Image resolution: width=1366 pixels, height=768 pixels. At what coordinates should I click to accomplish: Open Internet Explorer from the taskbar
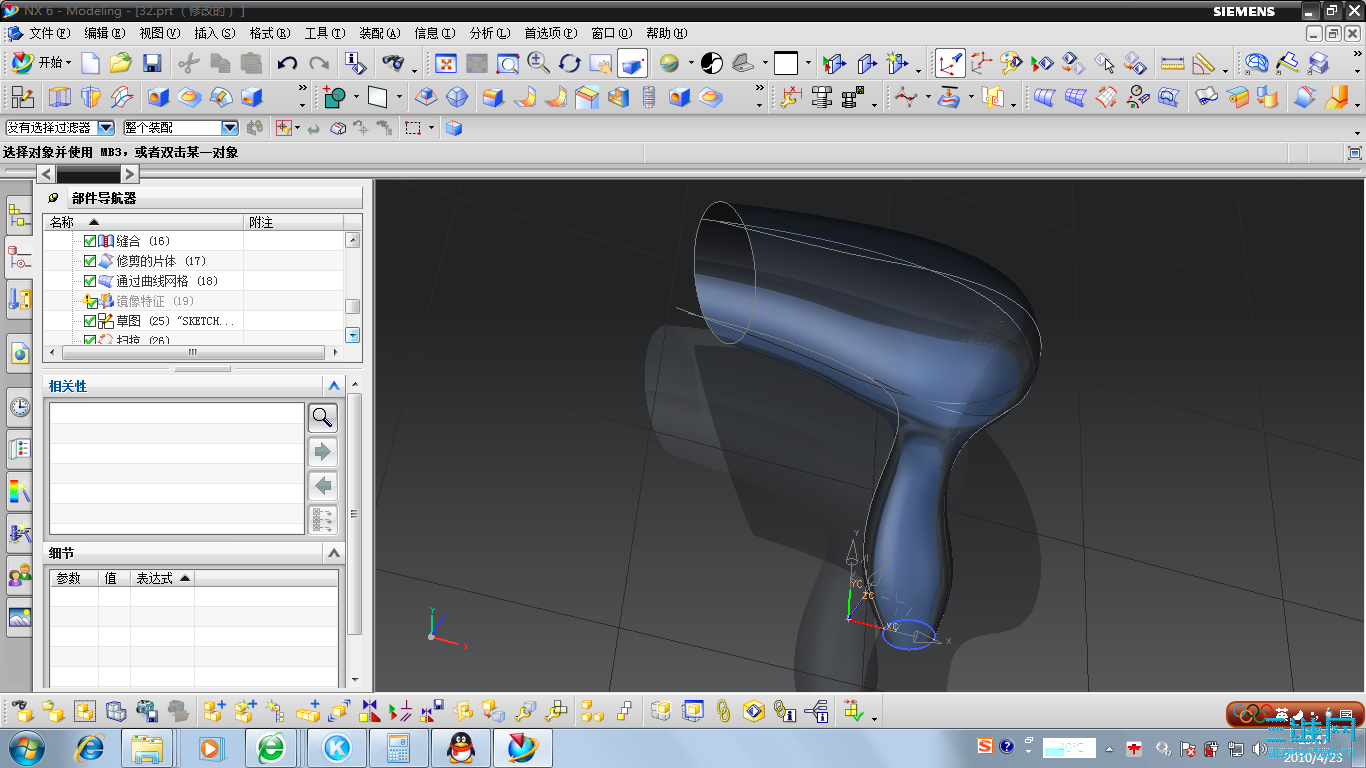(x=90, y=747)
